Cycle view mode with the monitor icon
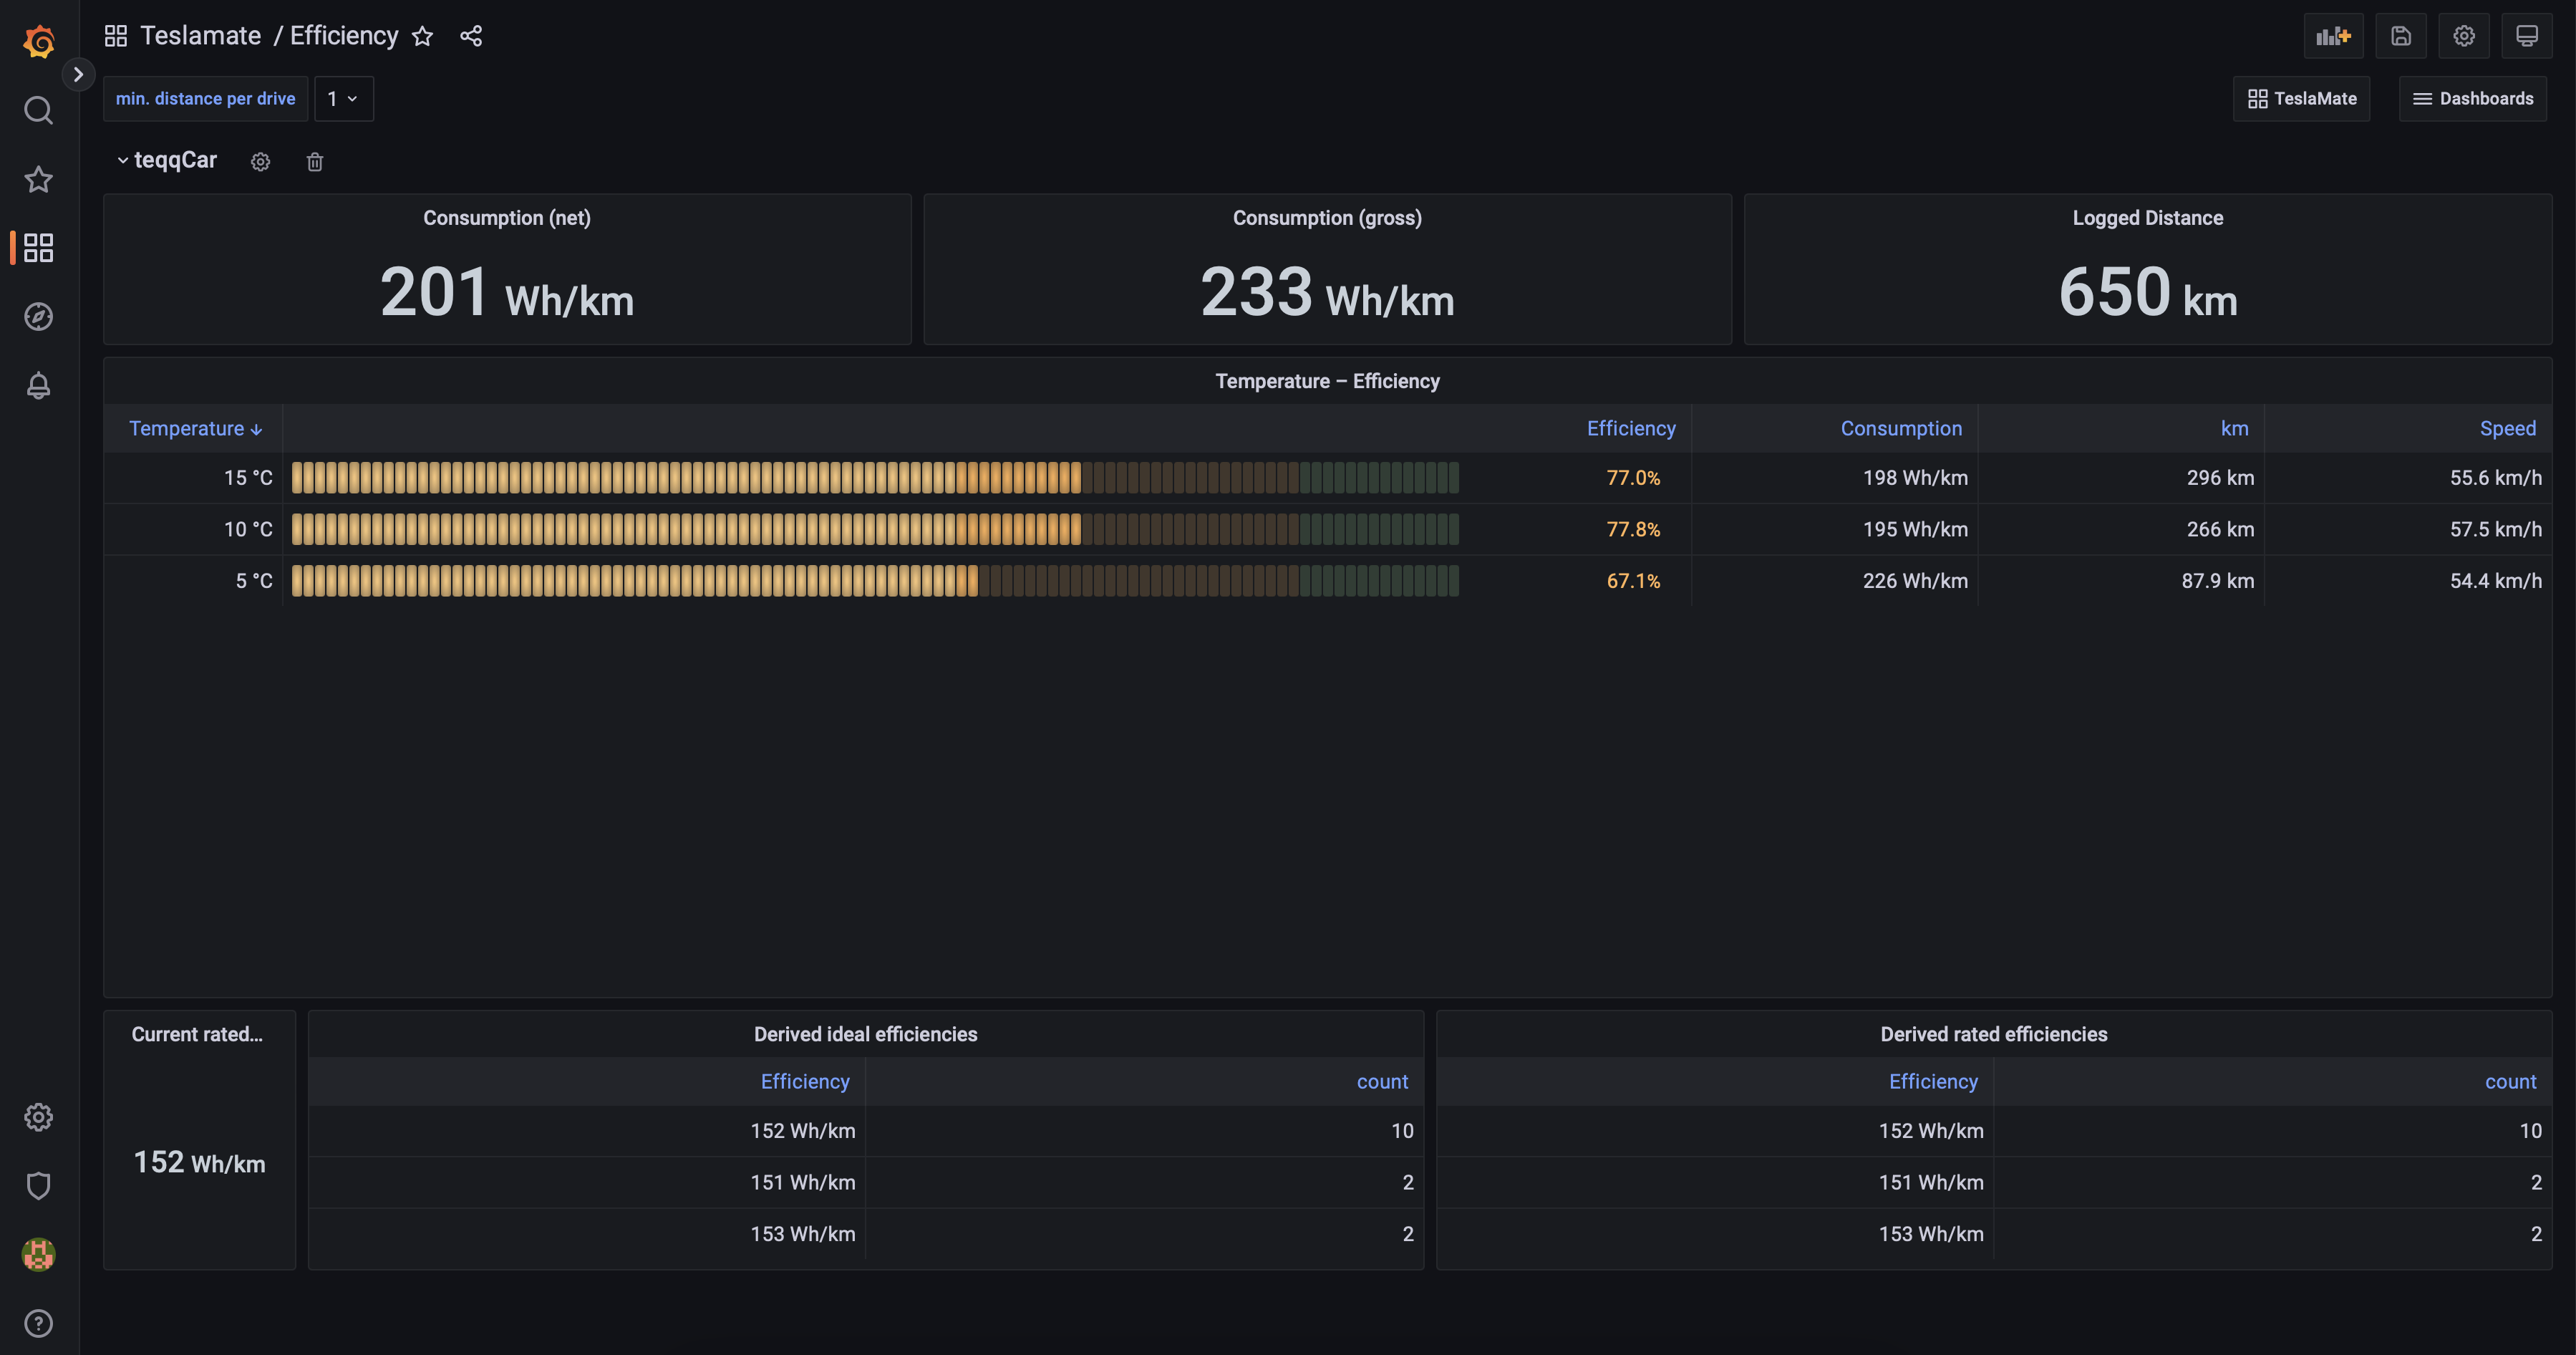This screenshot has width=2576, height=1355. click(2526, 37)
